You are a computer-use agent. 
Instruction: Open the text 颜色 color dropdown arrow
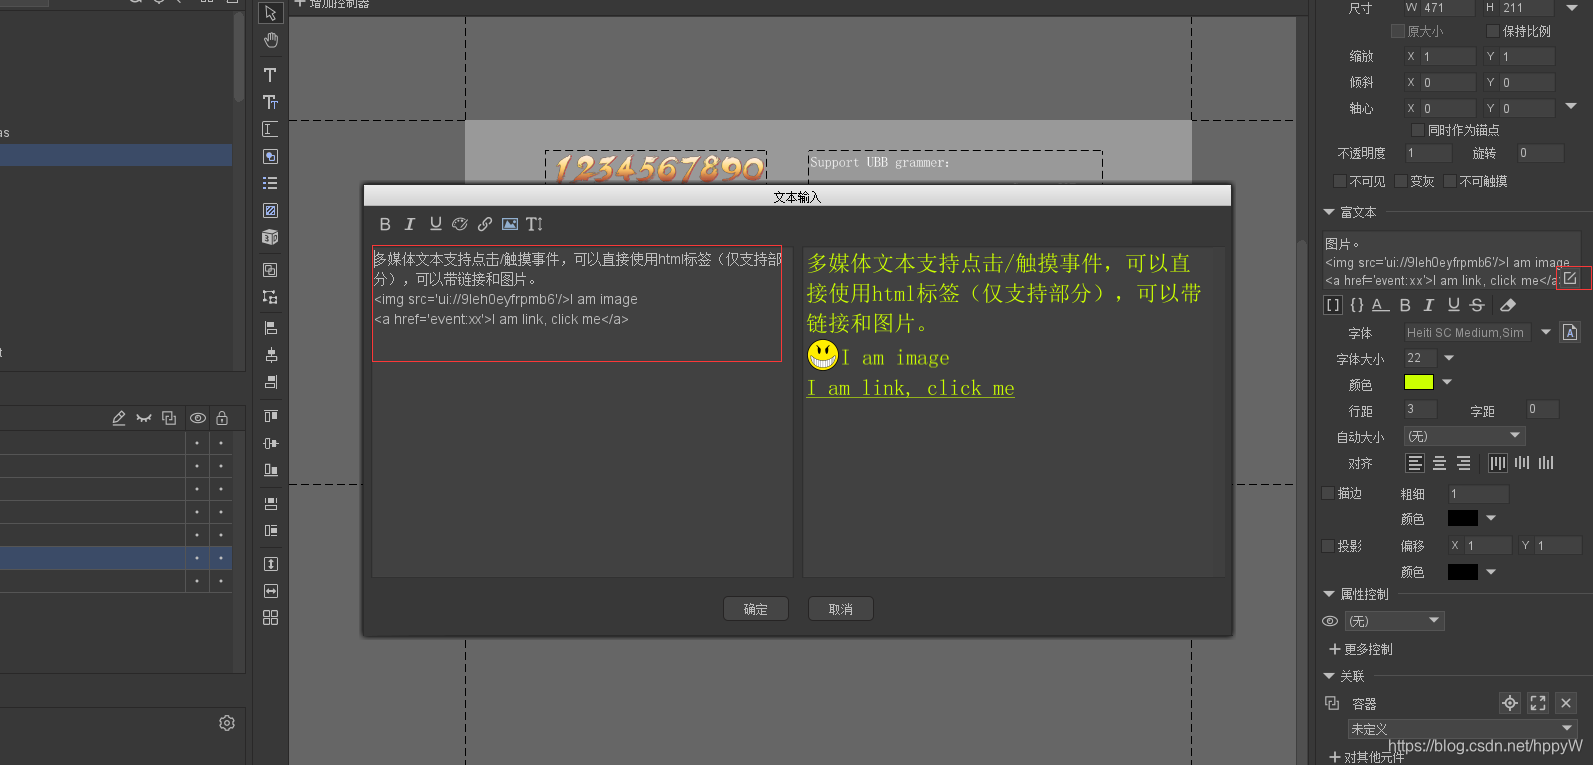click(1446, 382)
